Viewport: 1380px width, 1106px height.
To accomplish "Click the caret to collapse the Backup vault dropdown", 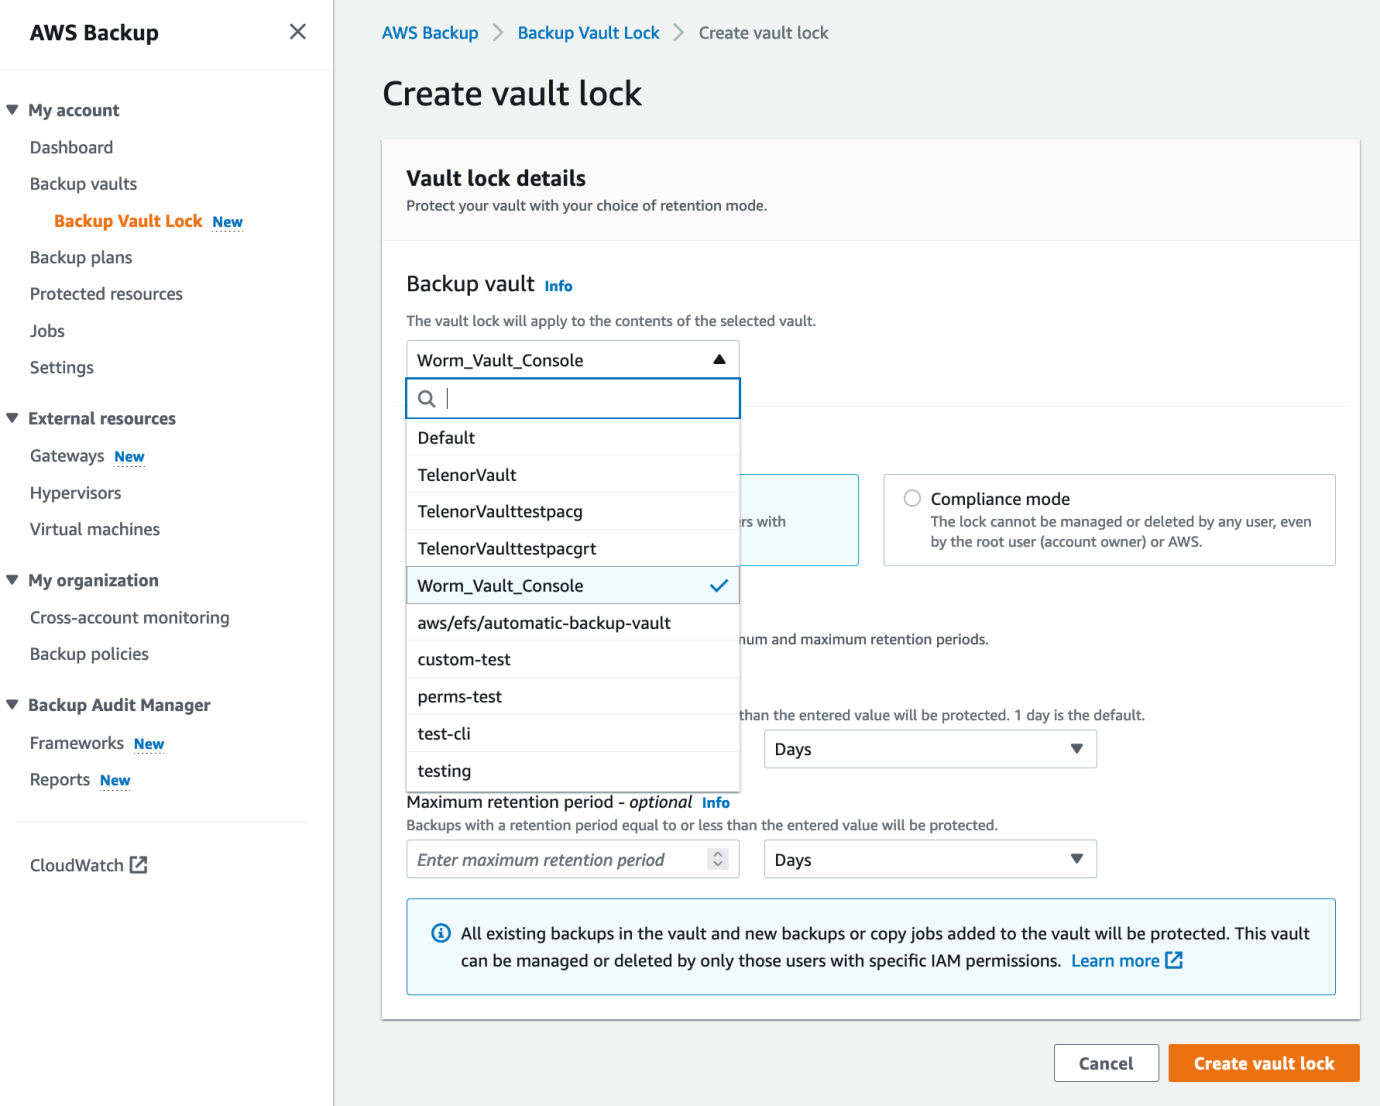I will tap(718, 358).
